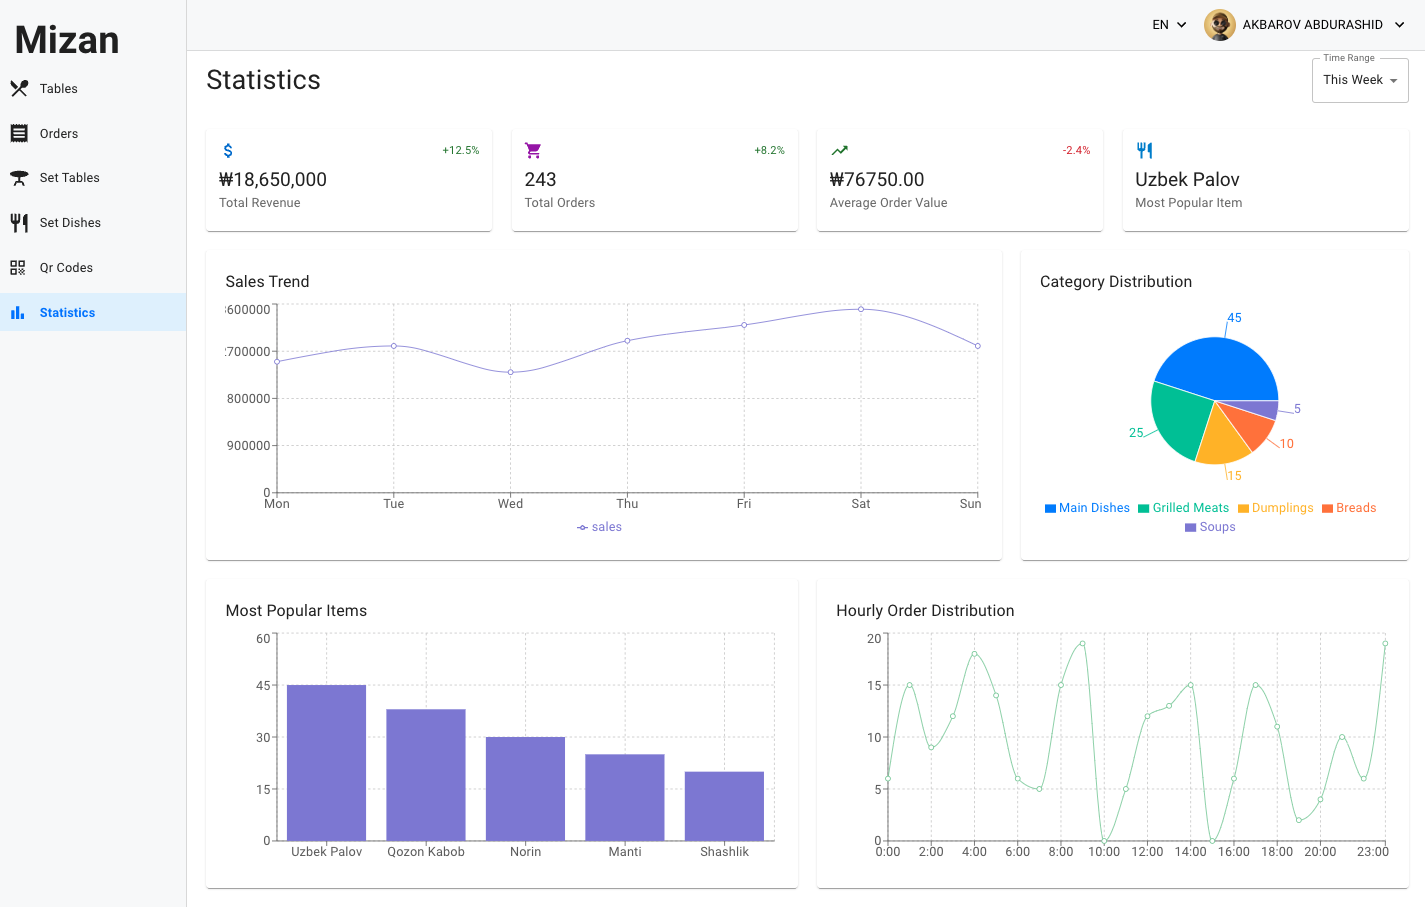Click the Mizan logo title
This screenshot has height=907, width=1425.
pyautogui.click(x=67, y=40)
